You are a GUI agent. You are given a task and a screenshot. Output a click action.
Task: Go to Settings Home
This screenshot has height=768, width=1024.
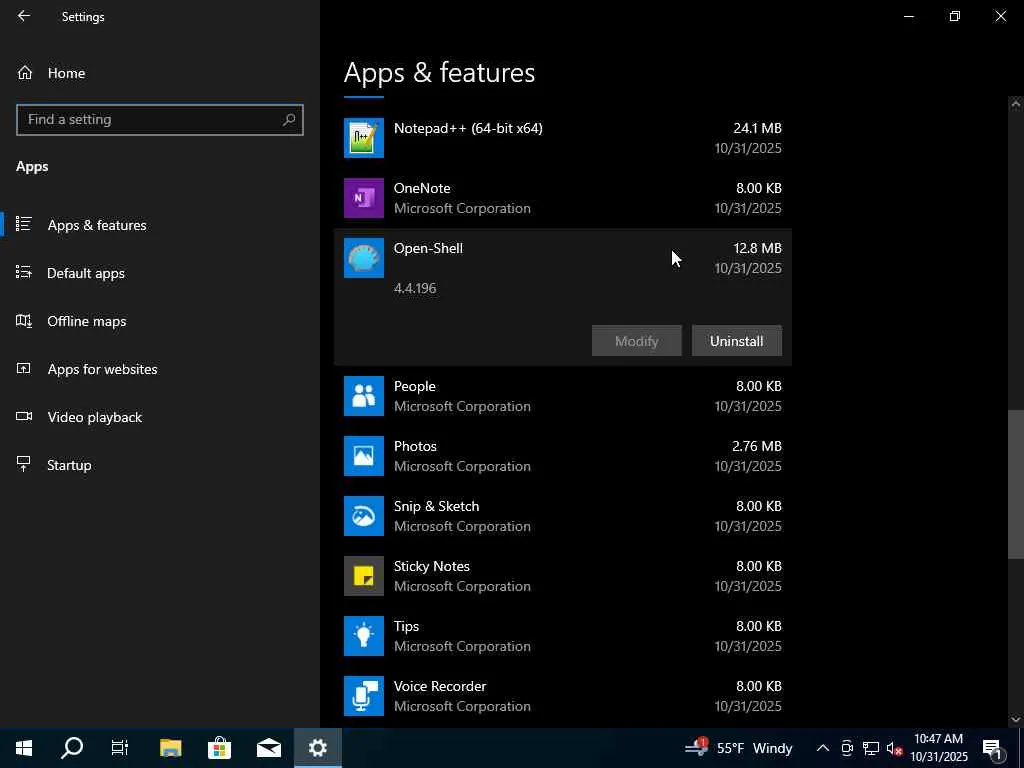tap(66, 73)
